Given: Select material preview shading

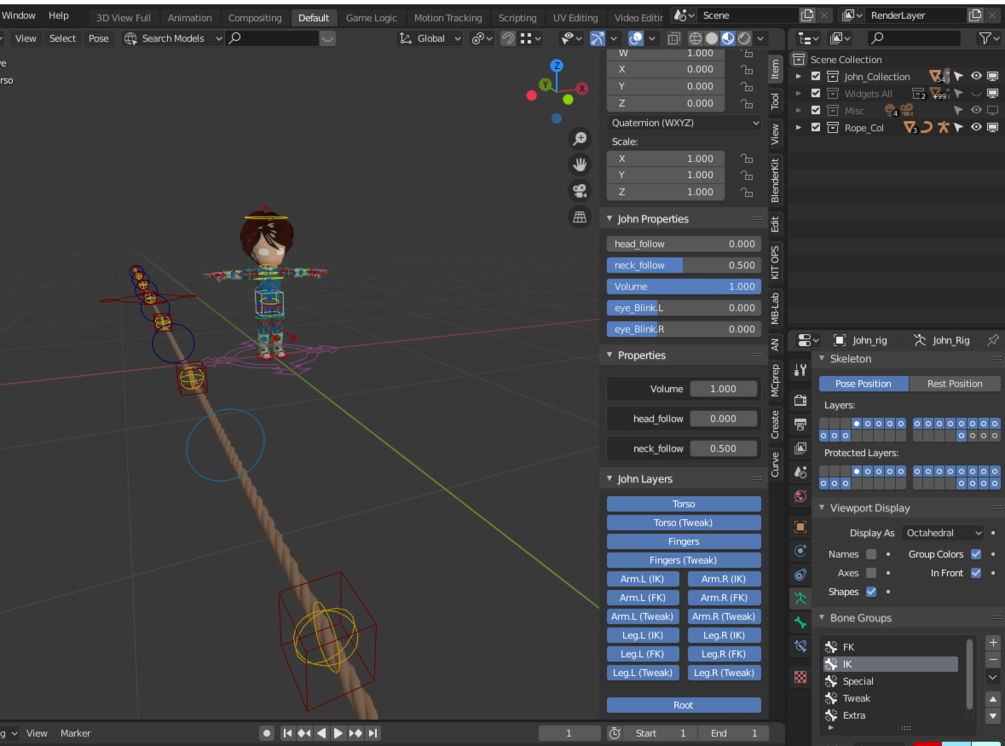Looking at the screenshot, I should click(x=728, y=38).
